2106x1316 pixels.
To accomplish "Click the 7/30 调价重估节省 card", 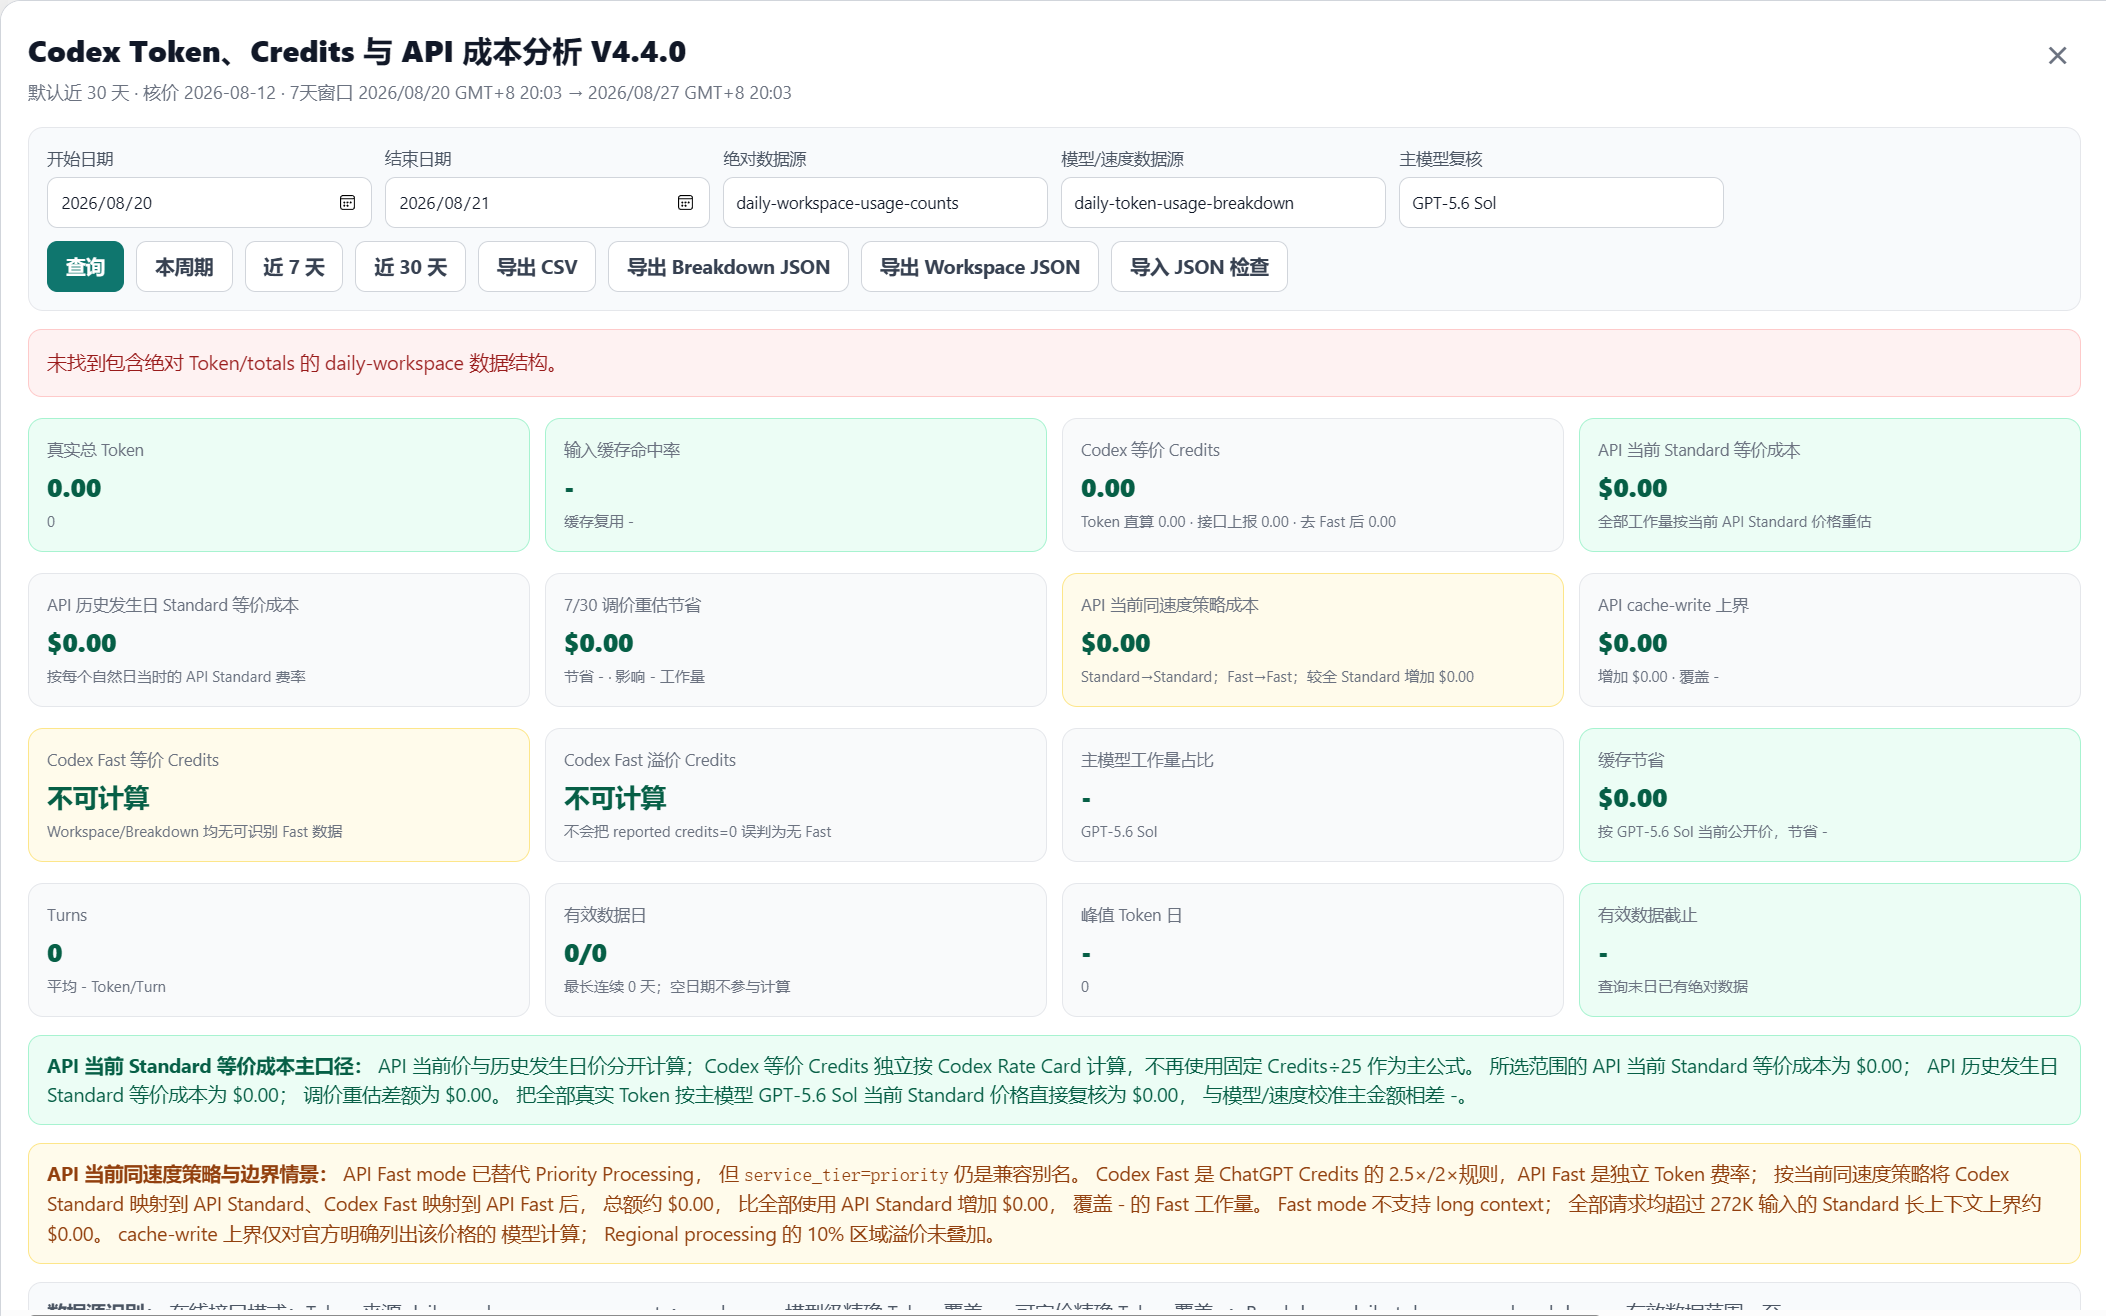I will click(x=796, y=640).
